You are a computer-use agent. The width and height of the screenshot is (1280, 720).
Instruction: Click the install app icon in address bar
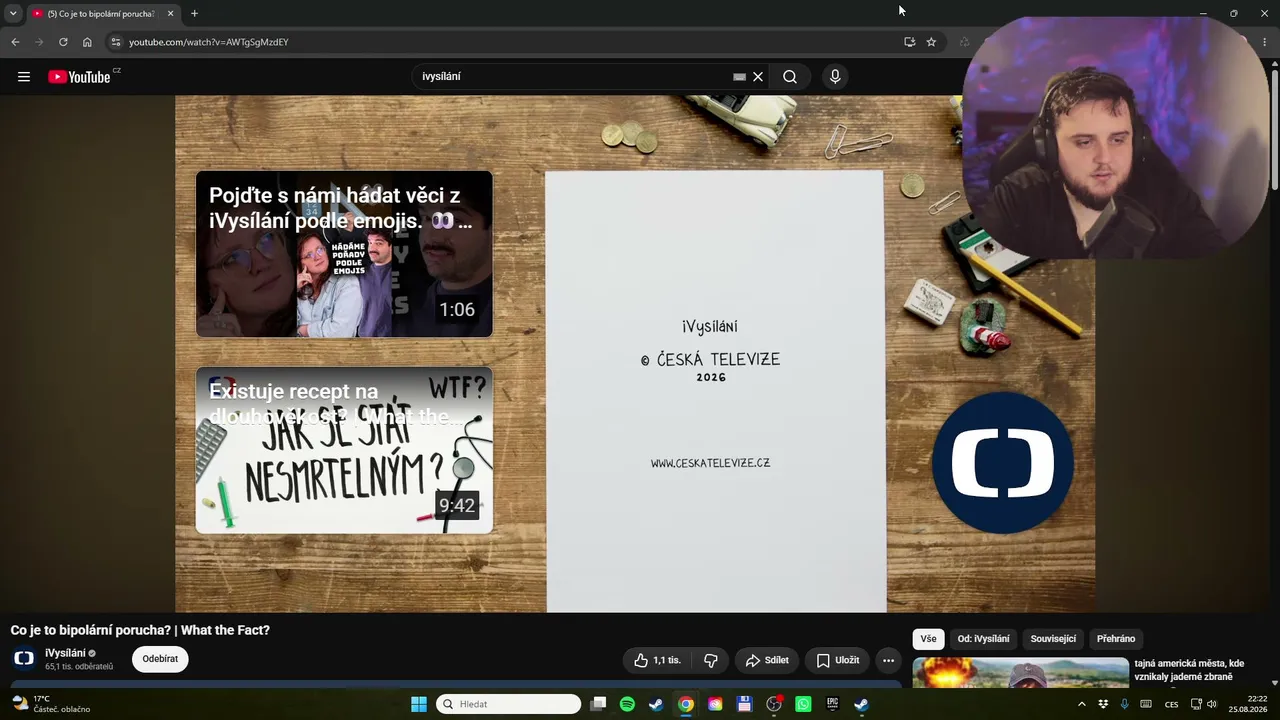click(909, 42)
